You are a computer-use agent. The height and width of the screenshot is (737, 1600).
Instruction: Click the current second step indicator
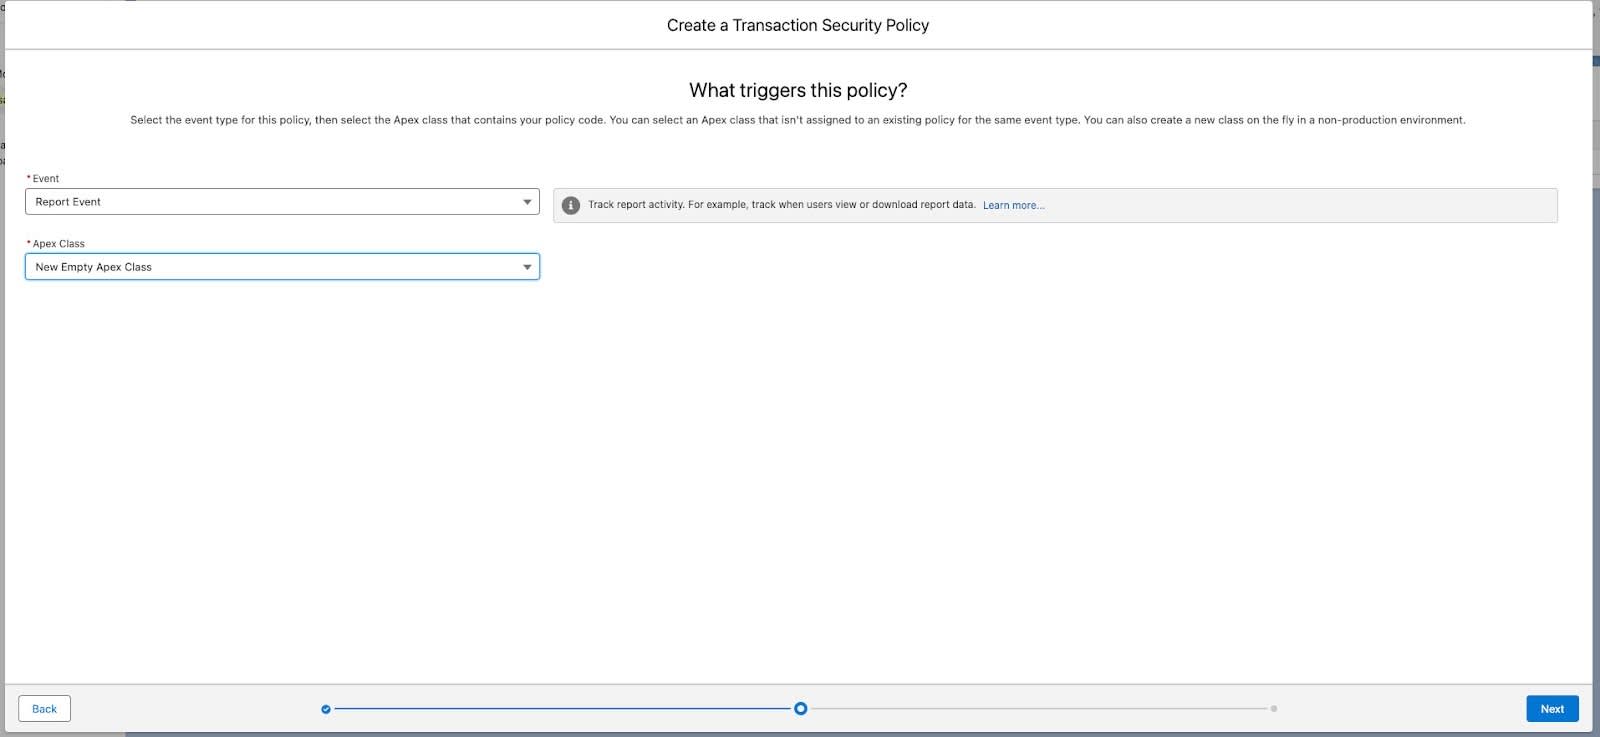click(x=800, y=709)
